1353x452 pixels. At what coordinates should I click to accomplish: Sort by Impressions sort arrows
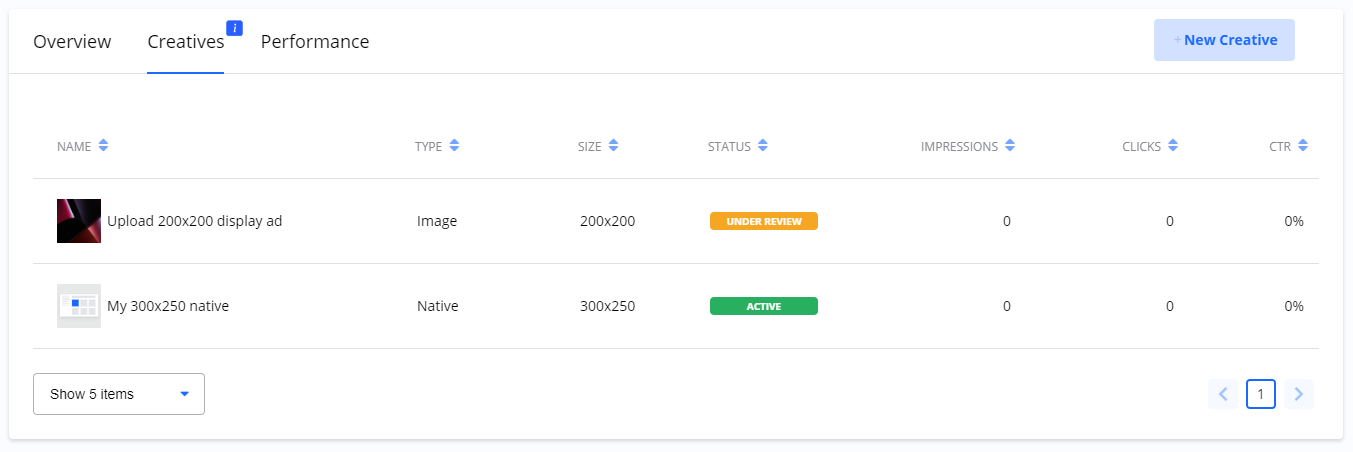pyautogui.click(x=1010, y=146)
